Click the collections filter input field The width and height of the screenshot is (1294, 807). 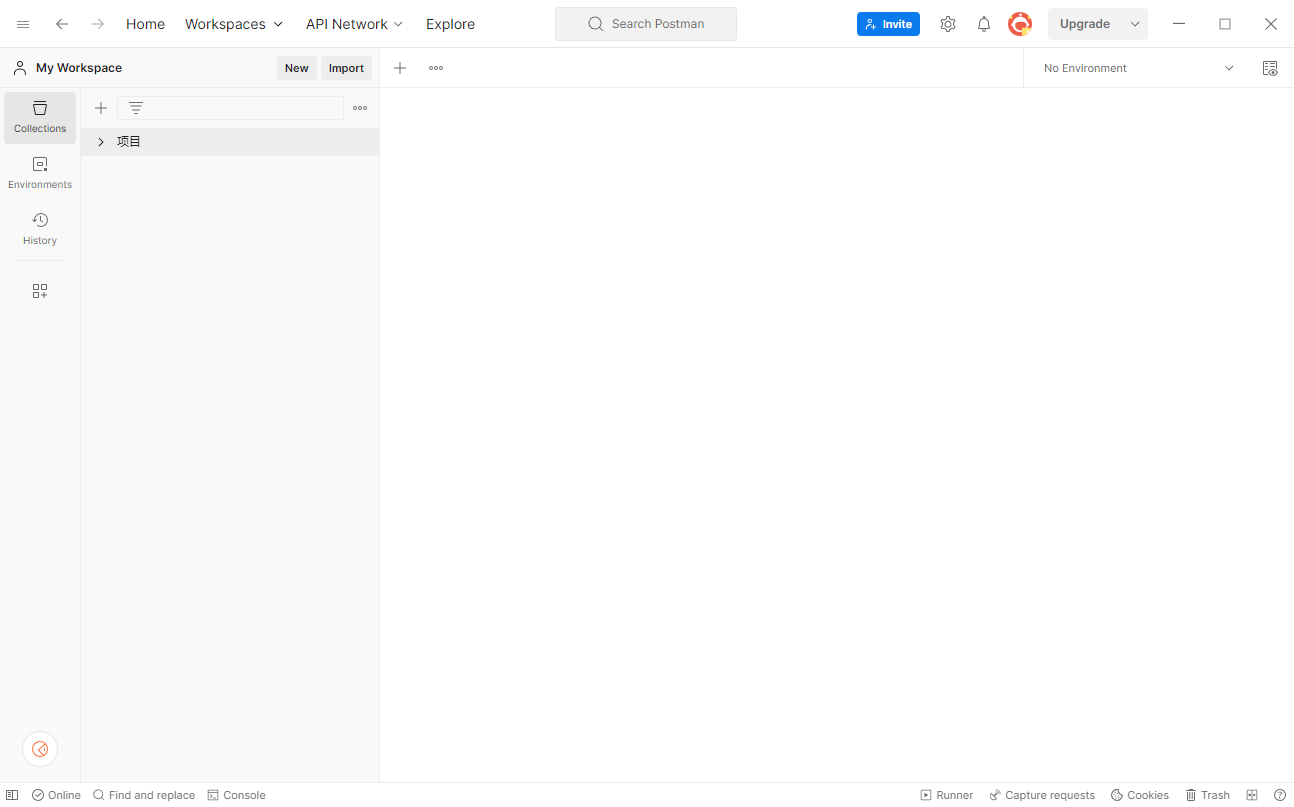pyautogui.click(x=230, y=108)
